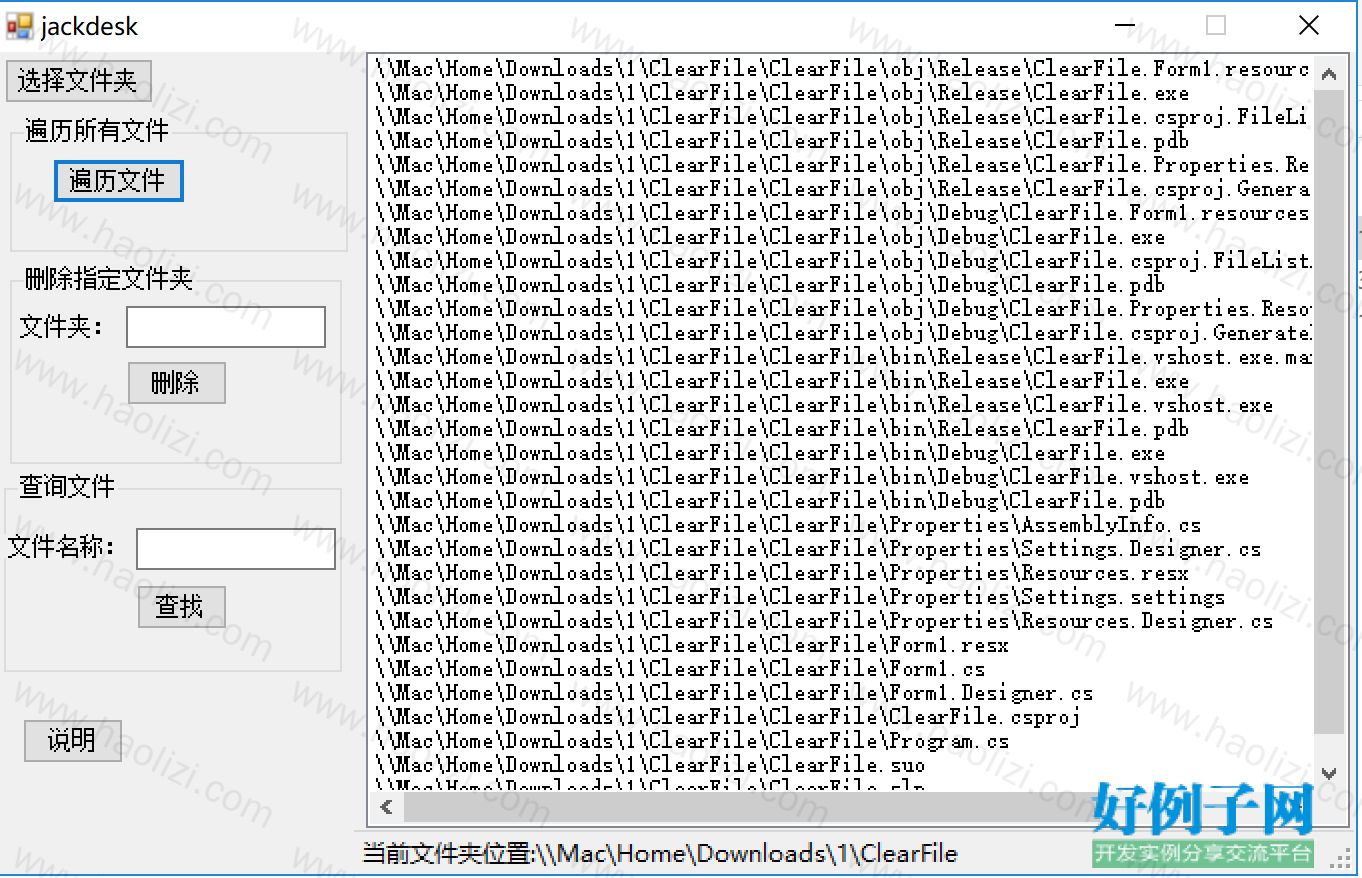Select the Properties\AssemblyInfo.cs line

(789, 525)
